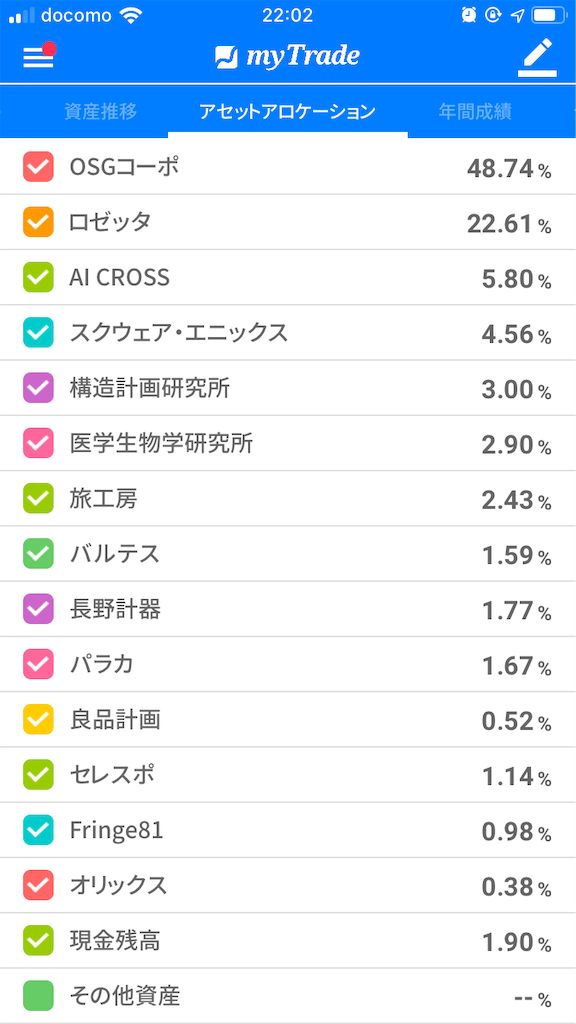
Task: Open the Fringe81 holding row
Action: tap(288, 828)
